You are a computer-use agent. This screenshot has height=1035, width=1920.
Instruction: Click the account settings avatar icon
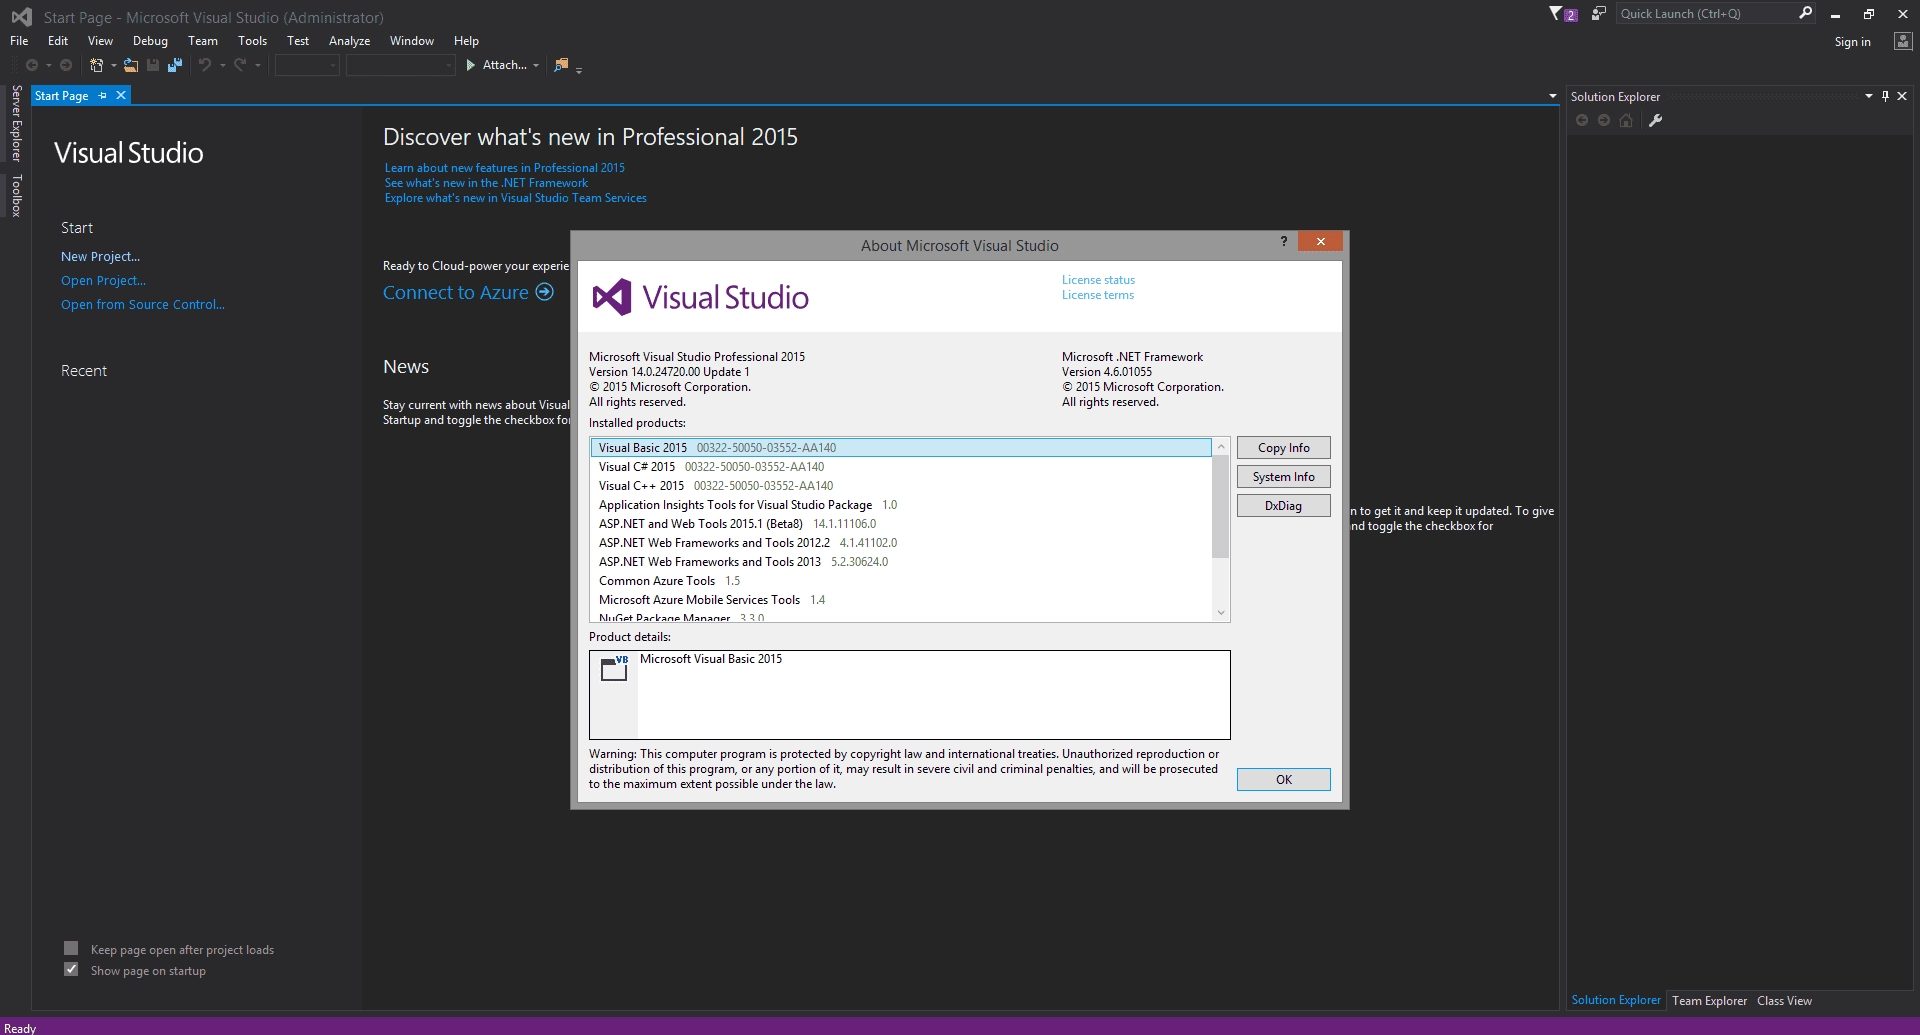coord(1903,41)
